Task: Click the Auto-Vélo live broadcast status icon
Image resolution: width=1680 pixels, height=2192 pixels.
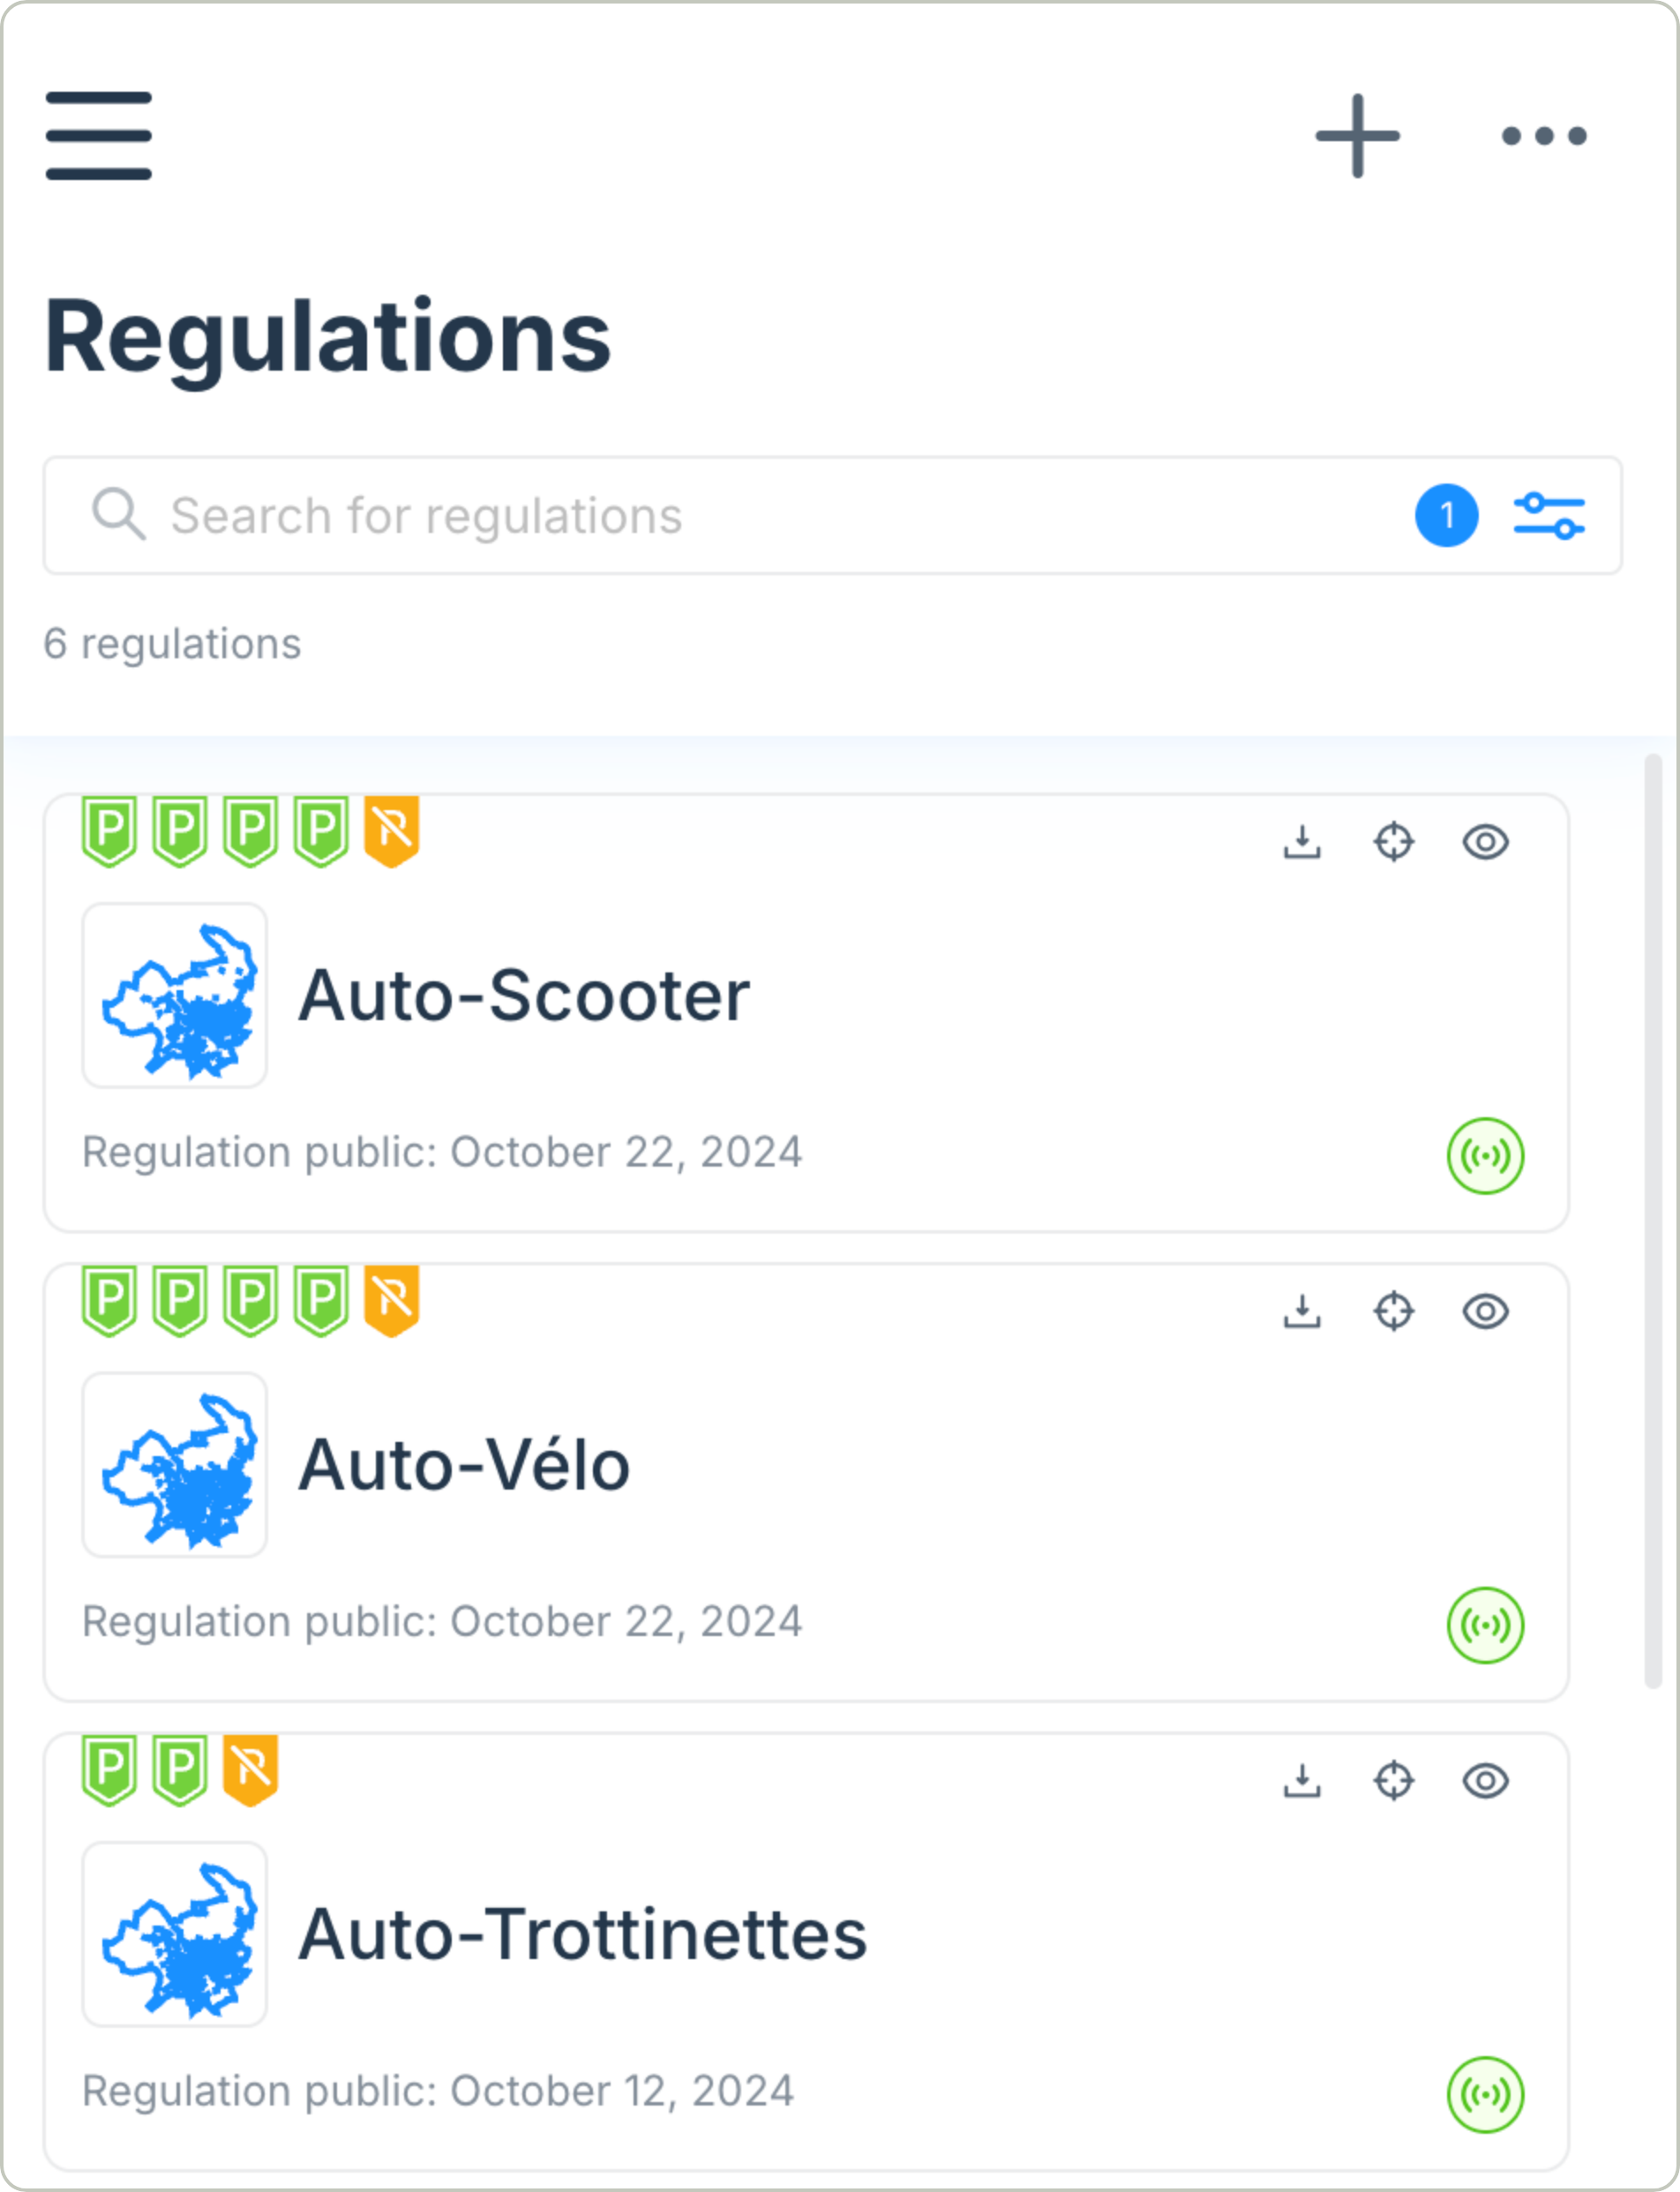Action: (x=1486, y=1625)
